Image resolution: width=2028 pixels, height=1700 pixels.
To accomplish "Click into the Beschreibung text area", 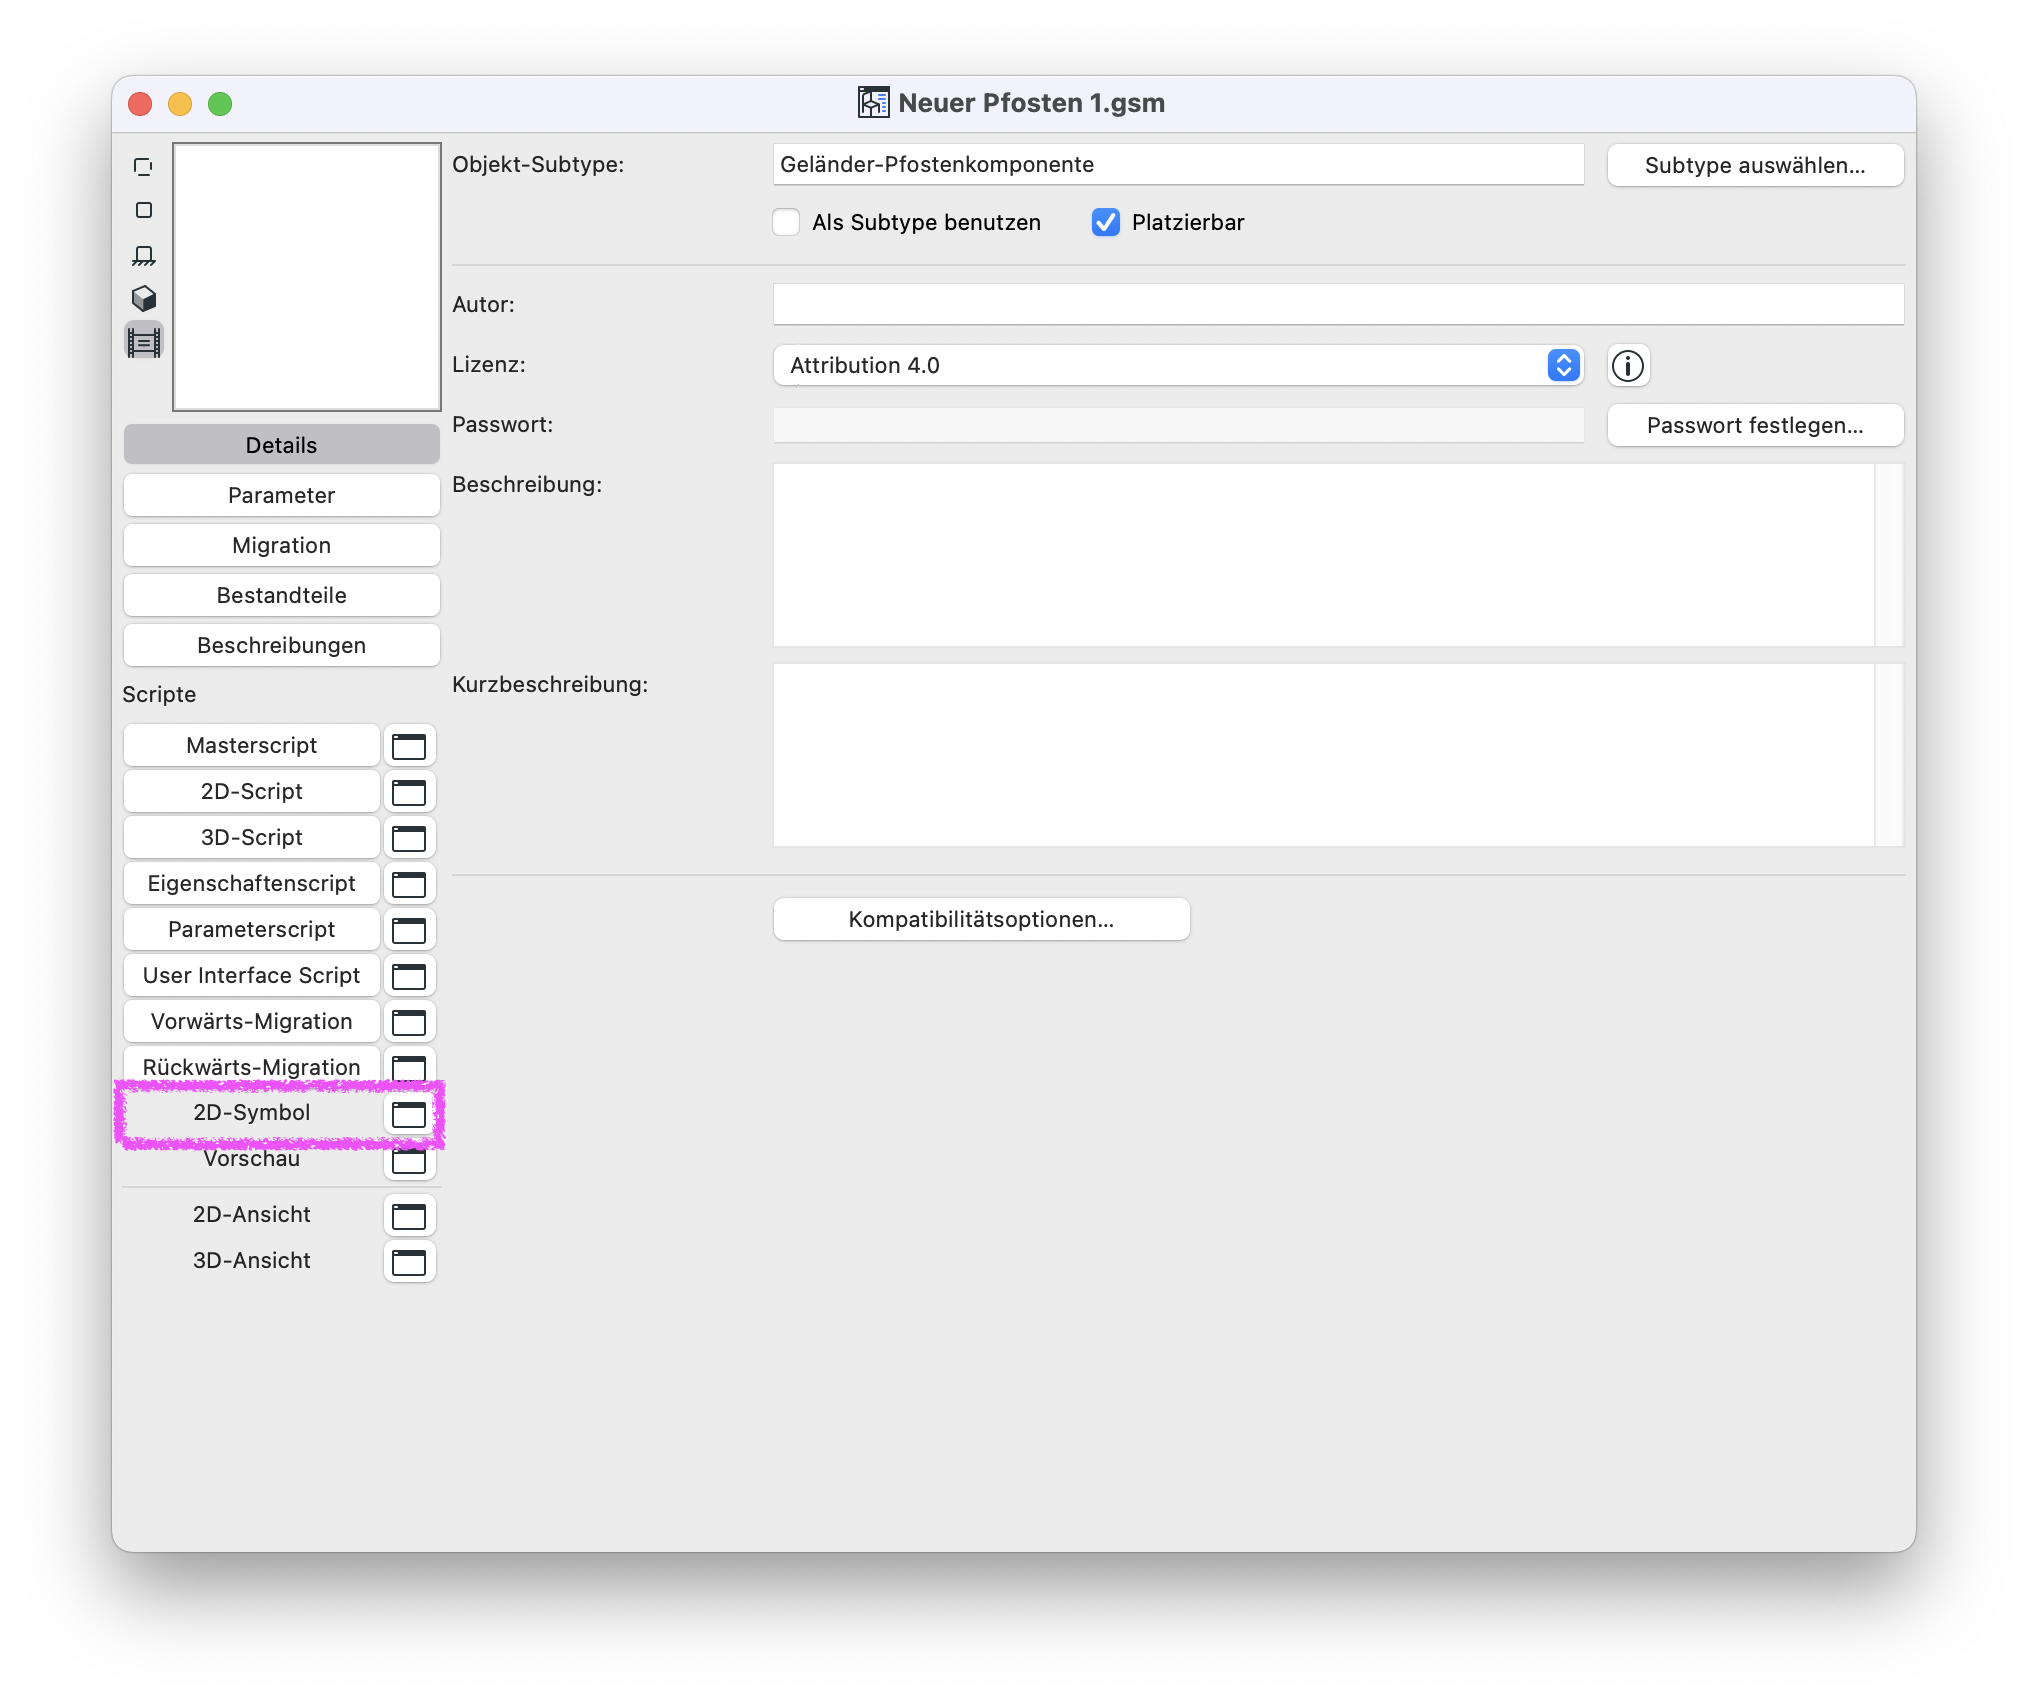I will (1323, 555).
